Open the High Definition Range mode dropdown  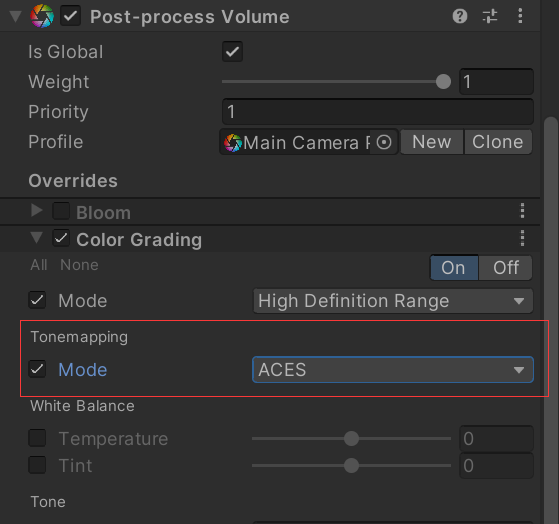(393, 301)
